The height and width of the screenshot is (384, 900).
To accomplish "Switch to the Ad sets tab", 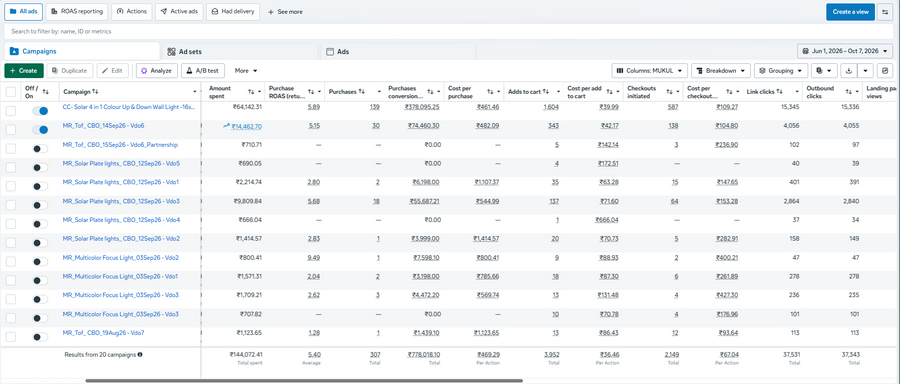I will pos(239,52).
